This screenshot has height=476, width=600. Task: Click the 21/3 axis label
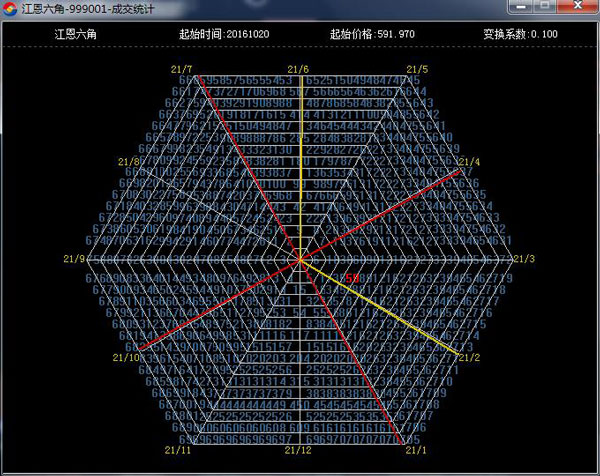[524, 259]
